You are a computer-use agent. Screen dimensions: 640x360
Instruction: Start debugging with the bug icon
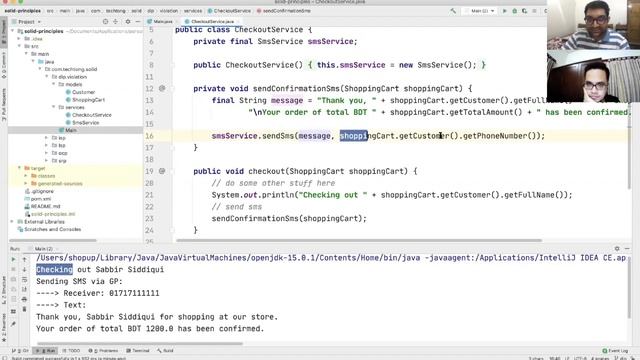(515, 11)
